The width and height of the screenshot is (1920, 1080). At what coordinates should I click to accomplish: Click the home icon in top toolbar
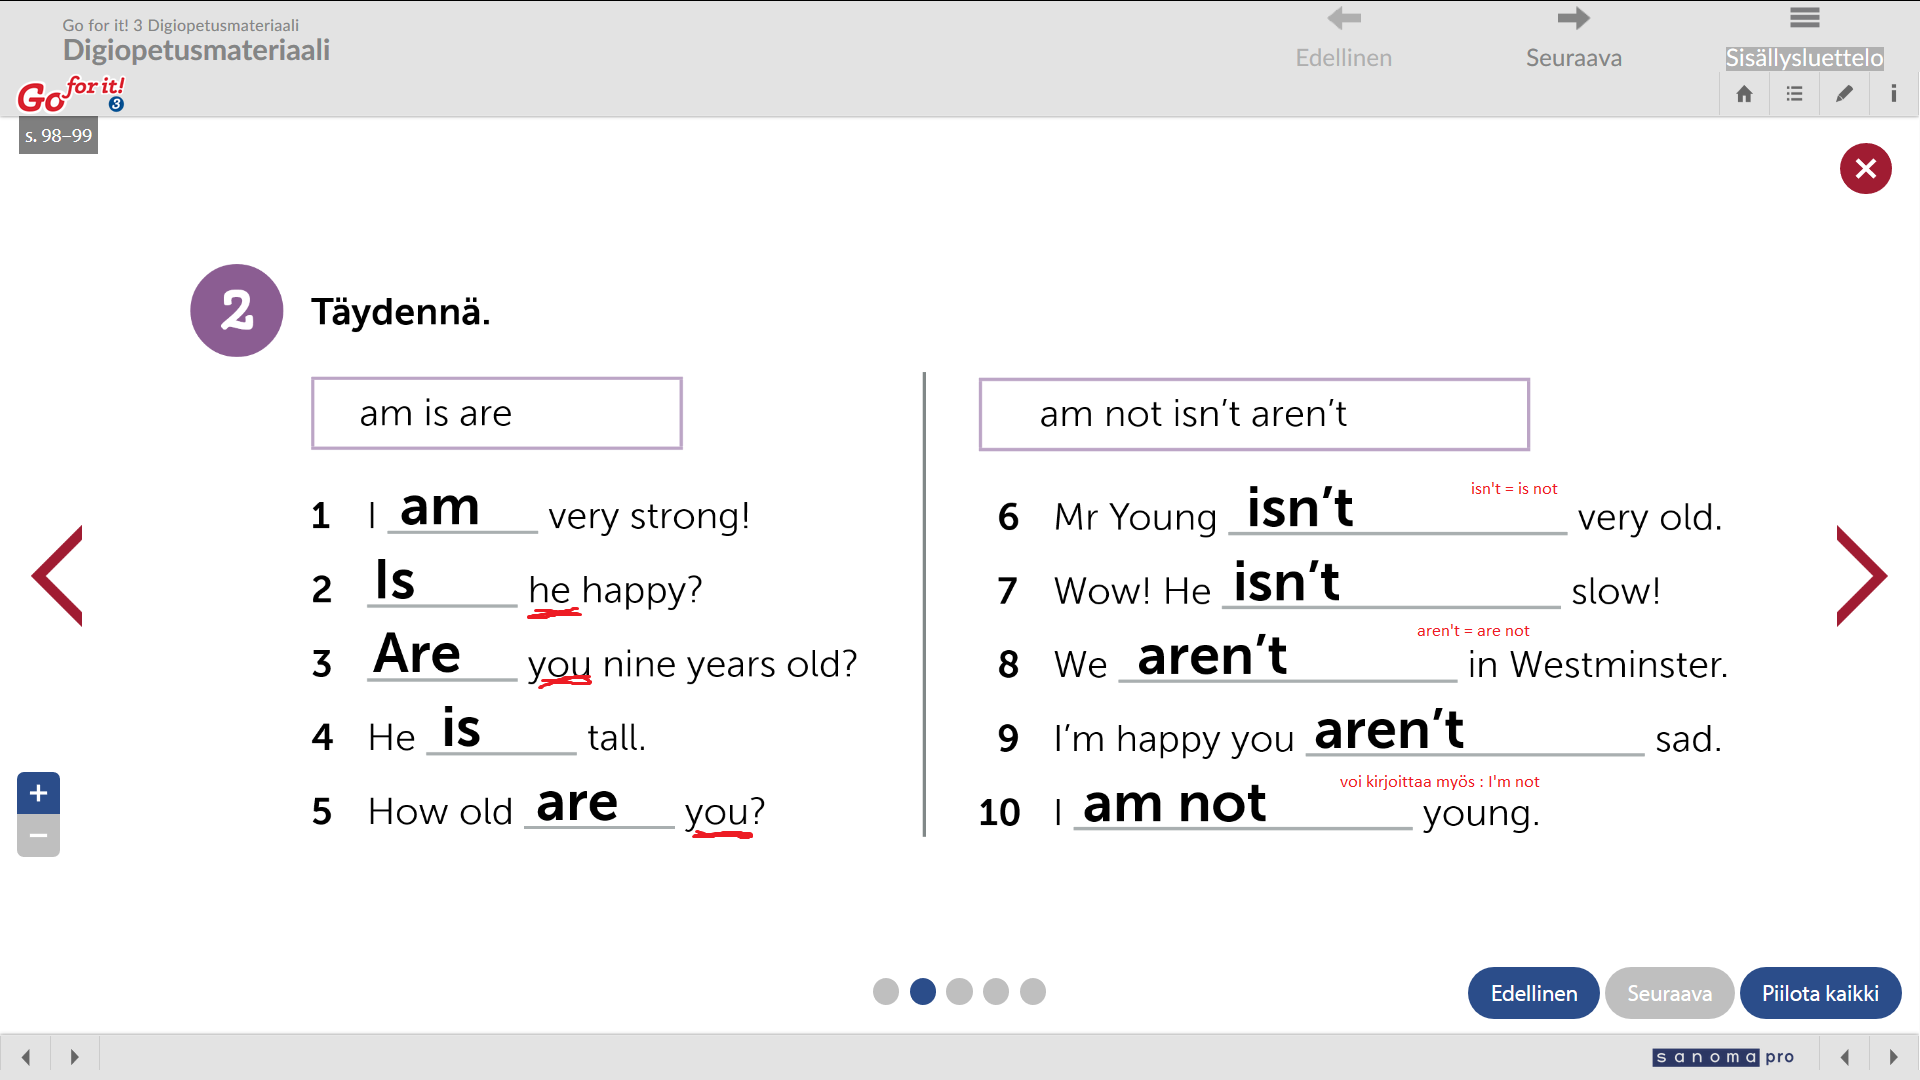click(1744, 94)
